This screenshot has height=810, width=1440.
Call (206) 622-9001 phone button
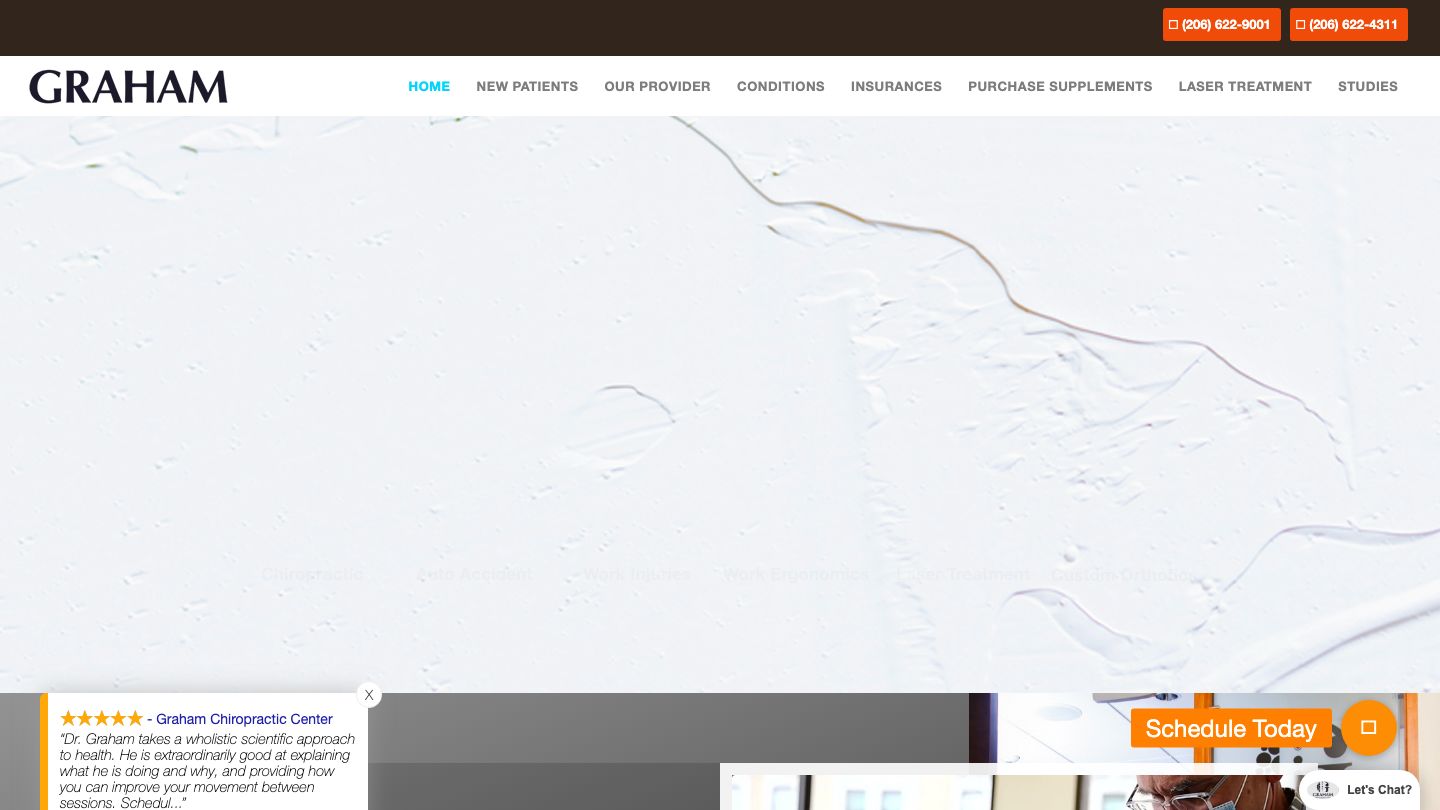tap(1221, 25)
